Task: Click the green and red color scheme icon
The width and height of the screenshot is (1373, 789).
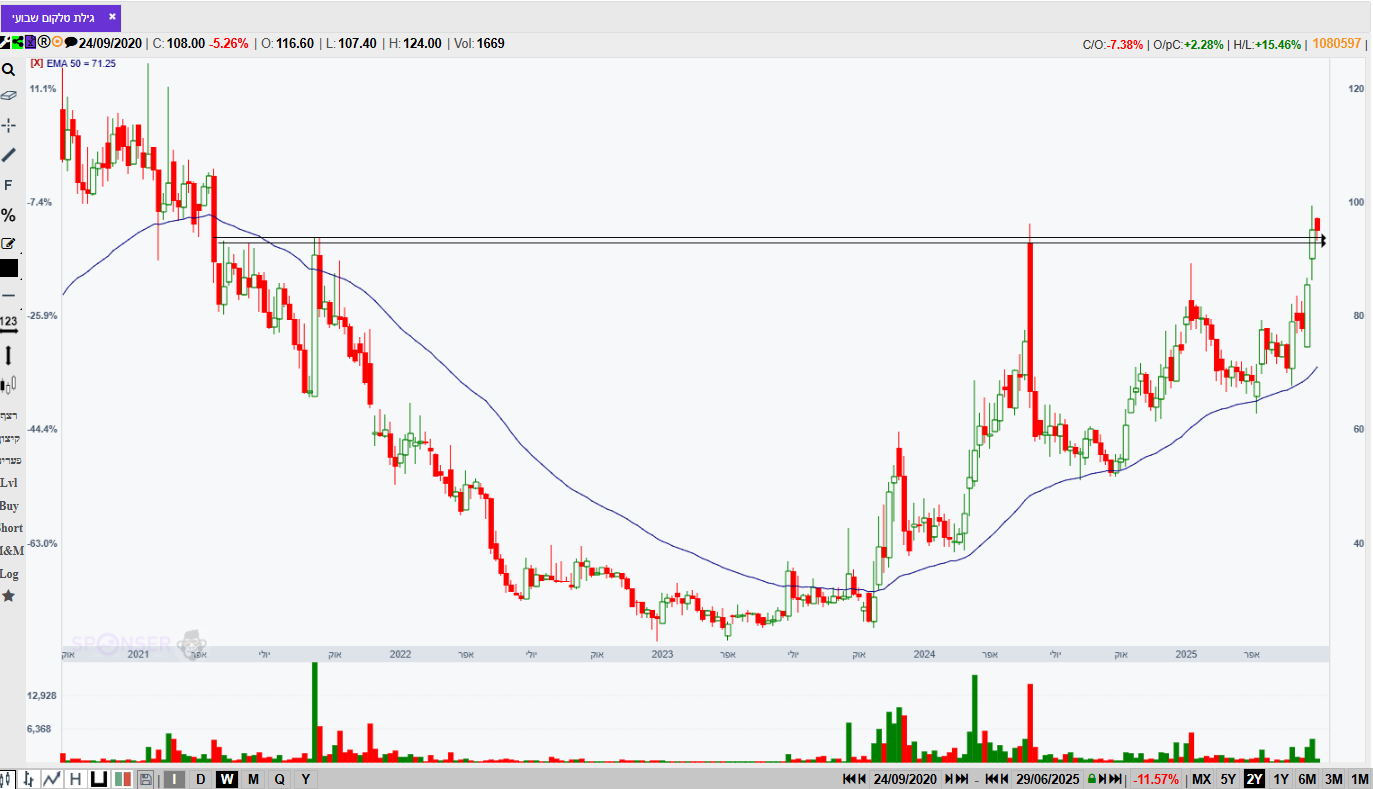Action: (123, 779)
